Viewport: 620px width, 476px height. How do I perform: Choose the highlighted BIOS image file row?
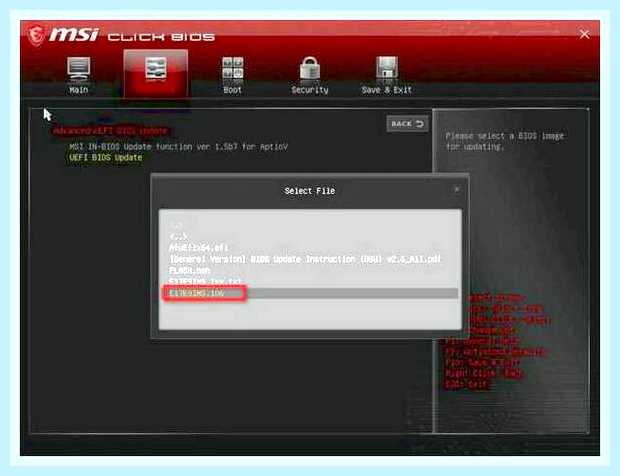tap(309, 293)
